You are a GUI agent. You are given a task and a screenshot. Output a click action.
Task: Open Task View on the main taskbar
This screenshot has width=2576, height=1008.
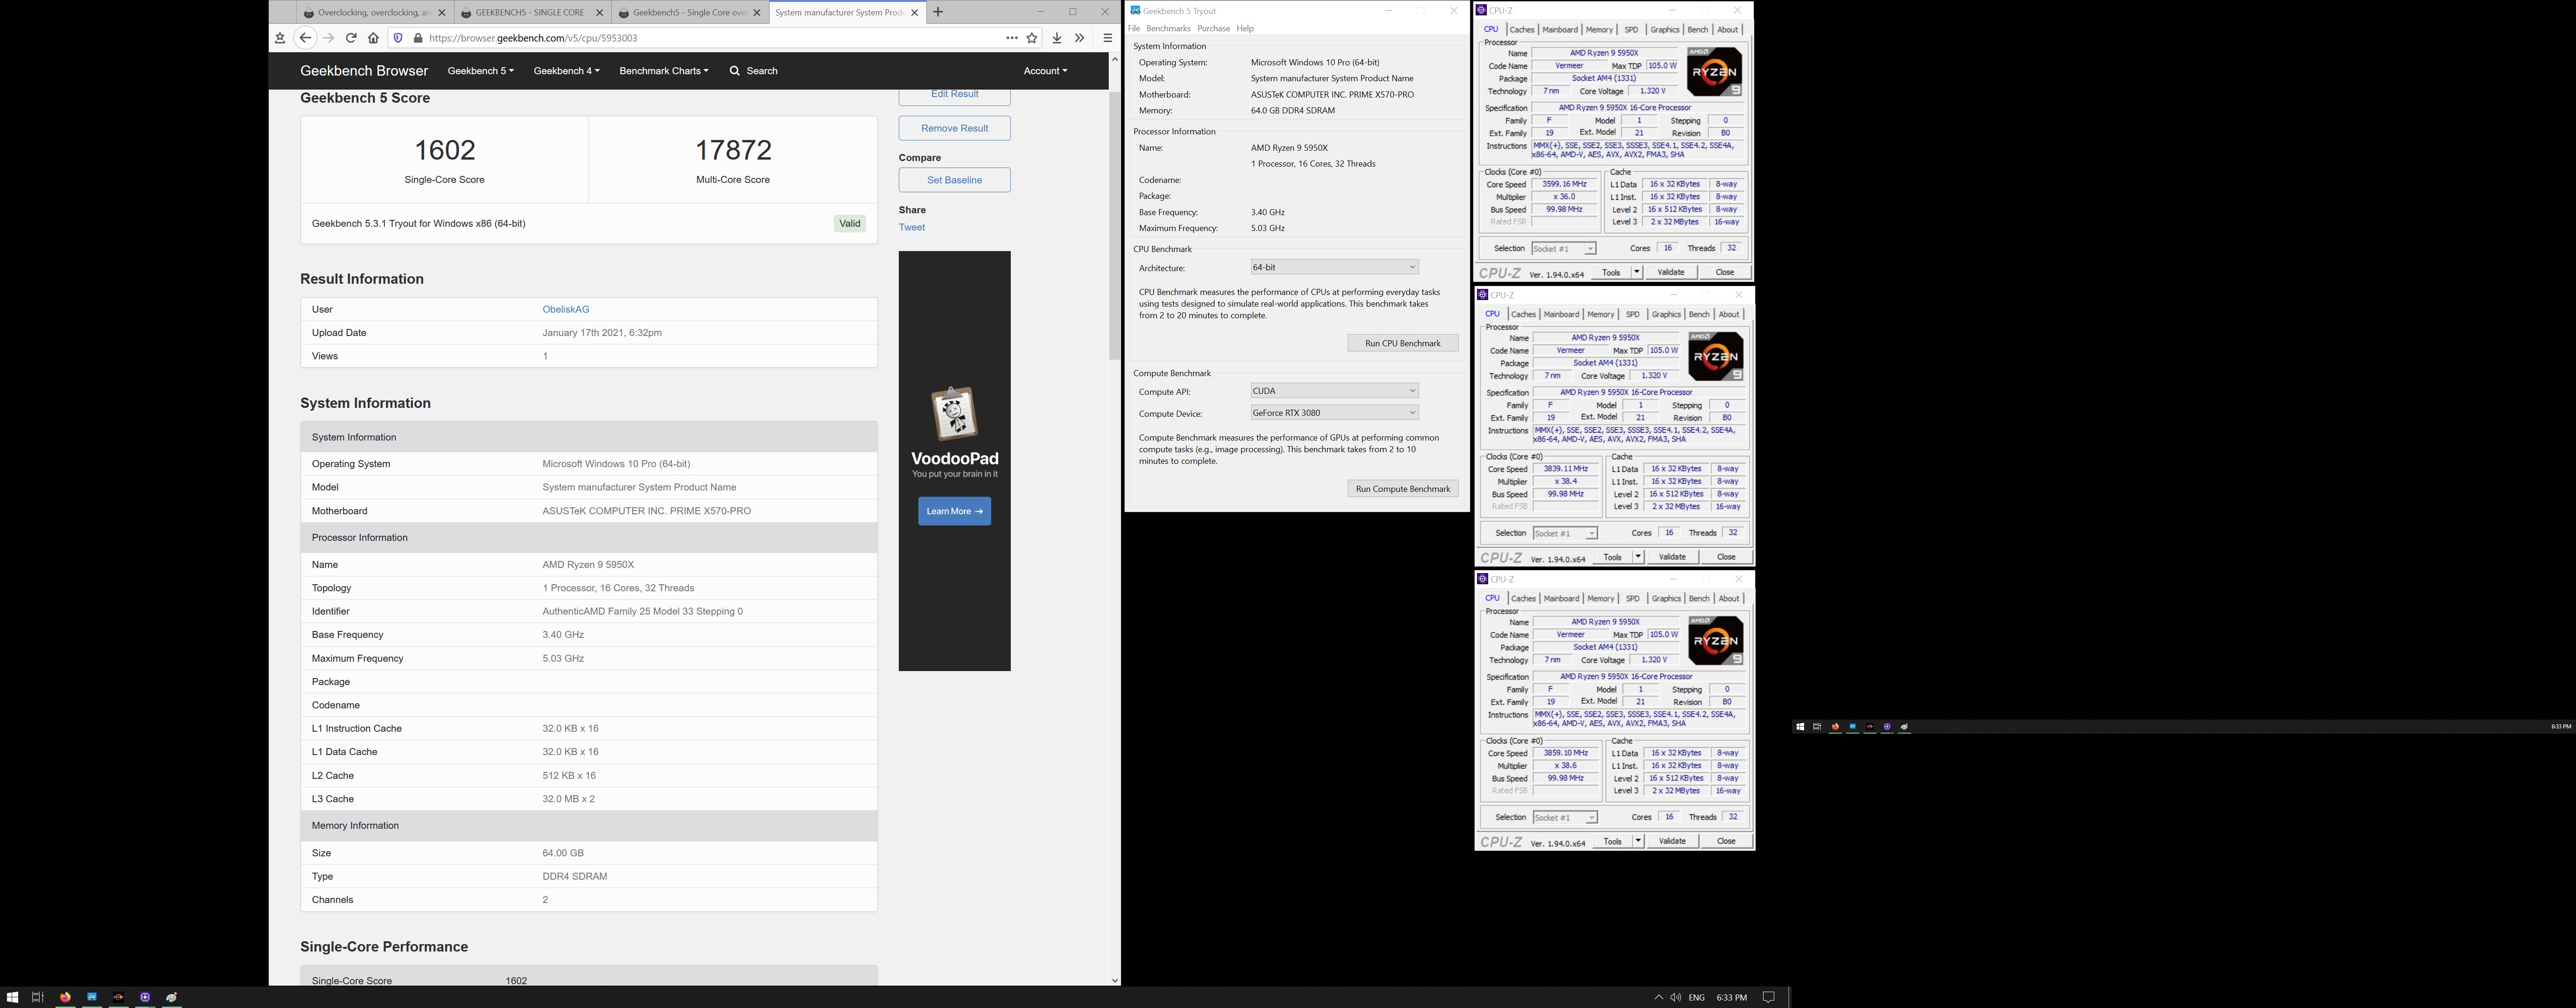[x=38, y=997]
